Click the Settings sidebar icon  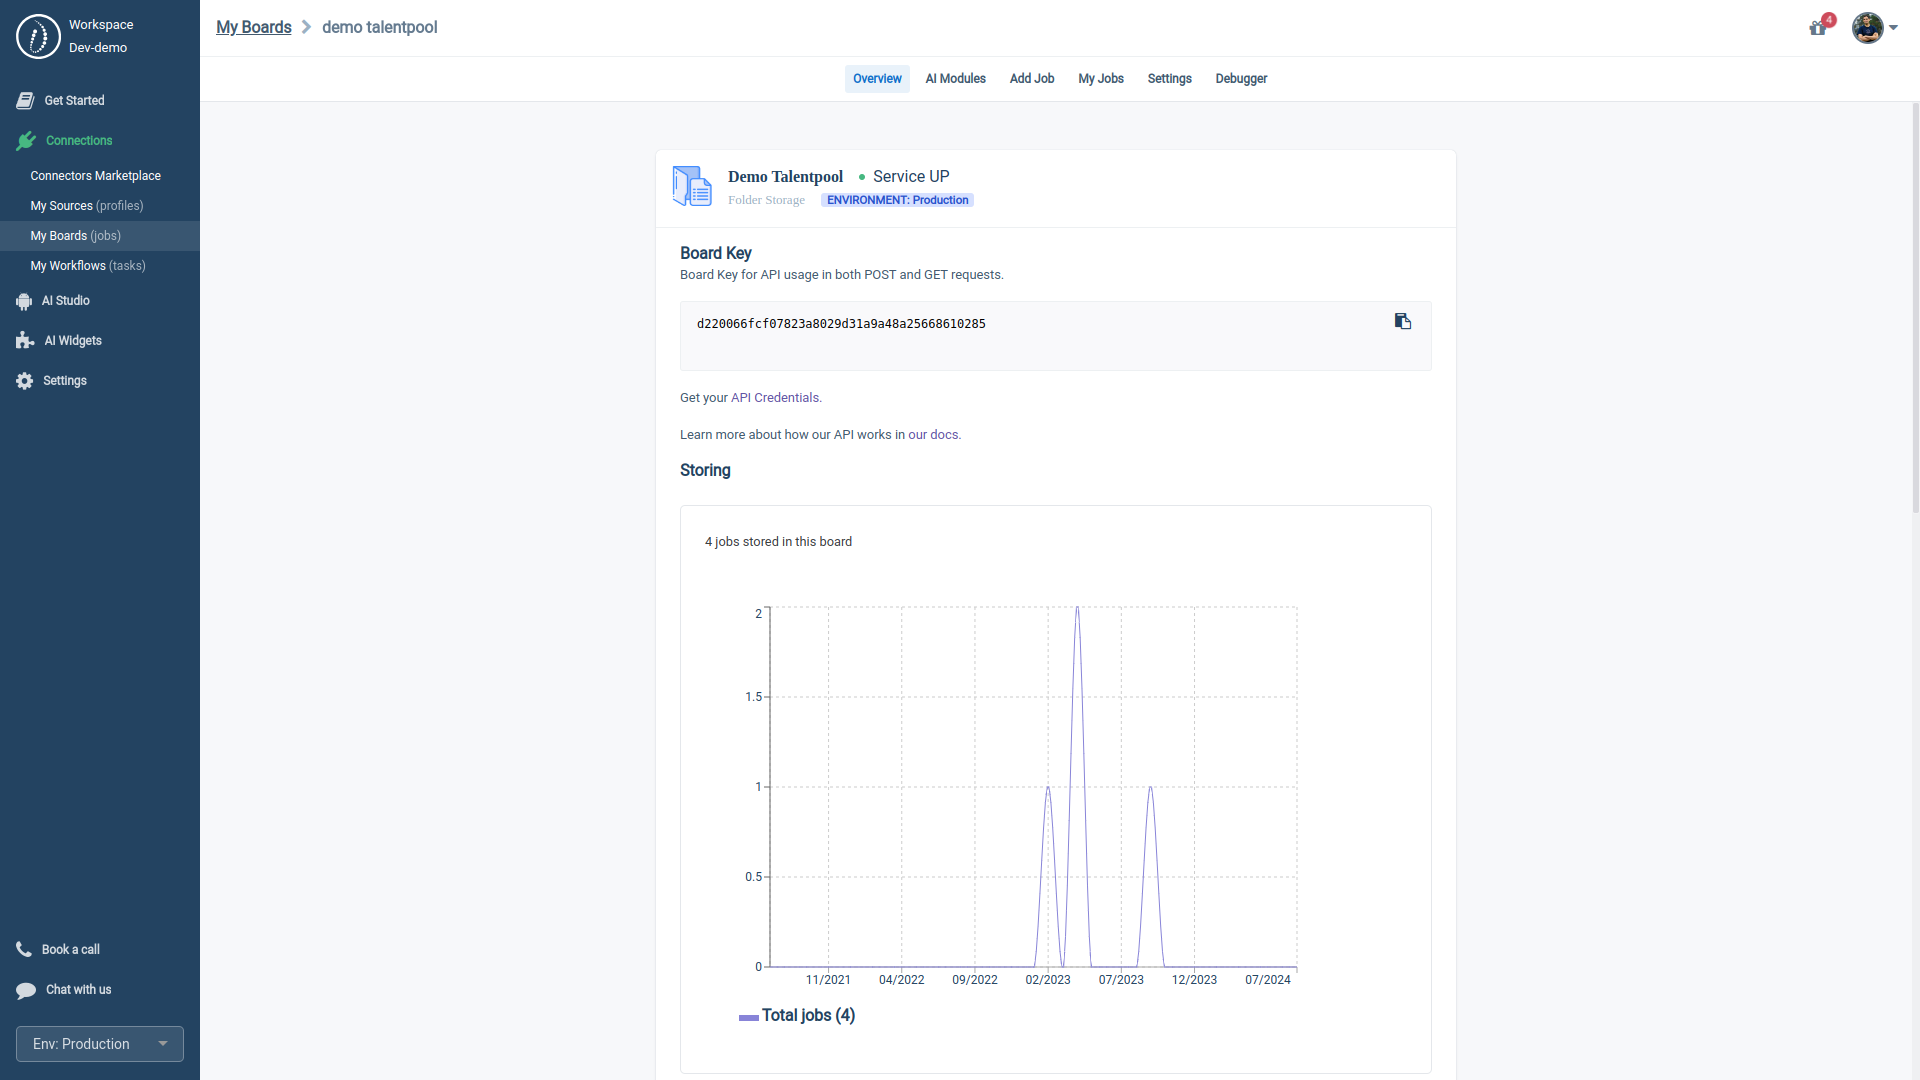point(24,381)
